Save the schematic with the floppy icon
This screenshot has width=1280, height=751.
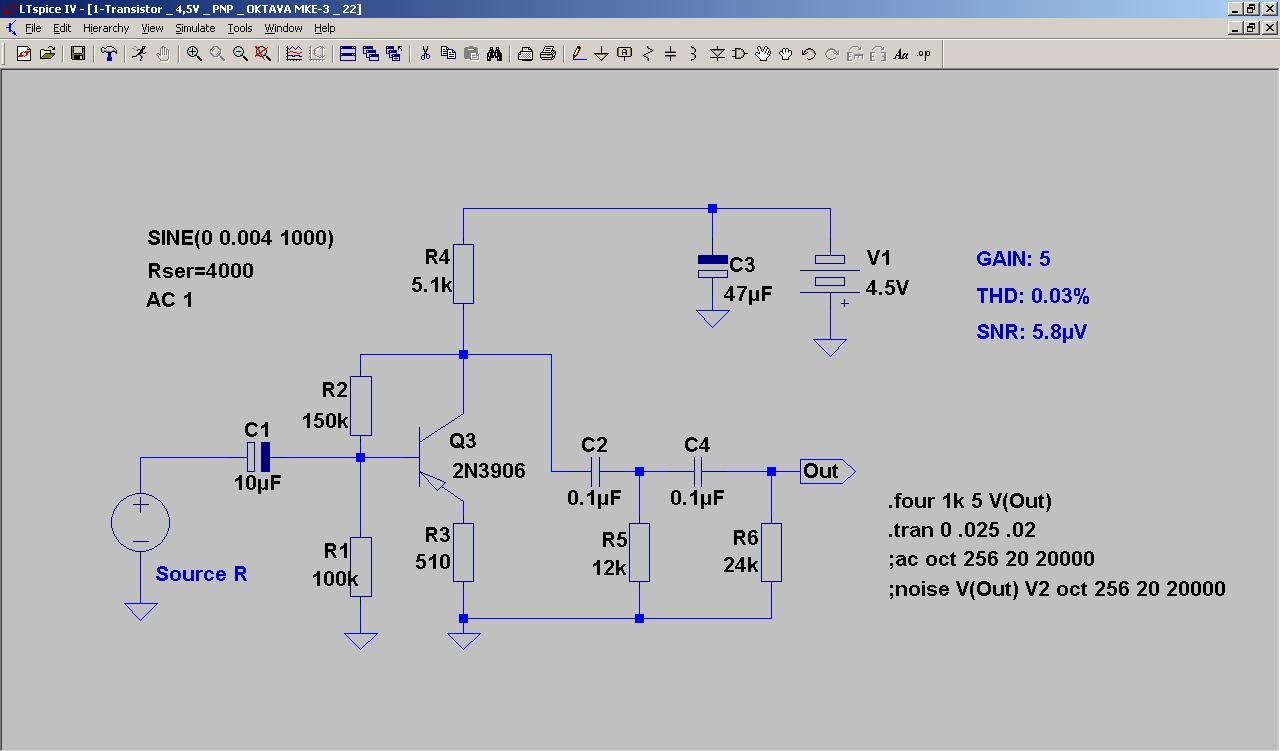coord(78,54)
